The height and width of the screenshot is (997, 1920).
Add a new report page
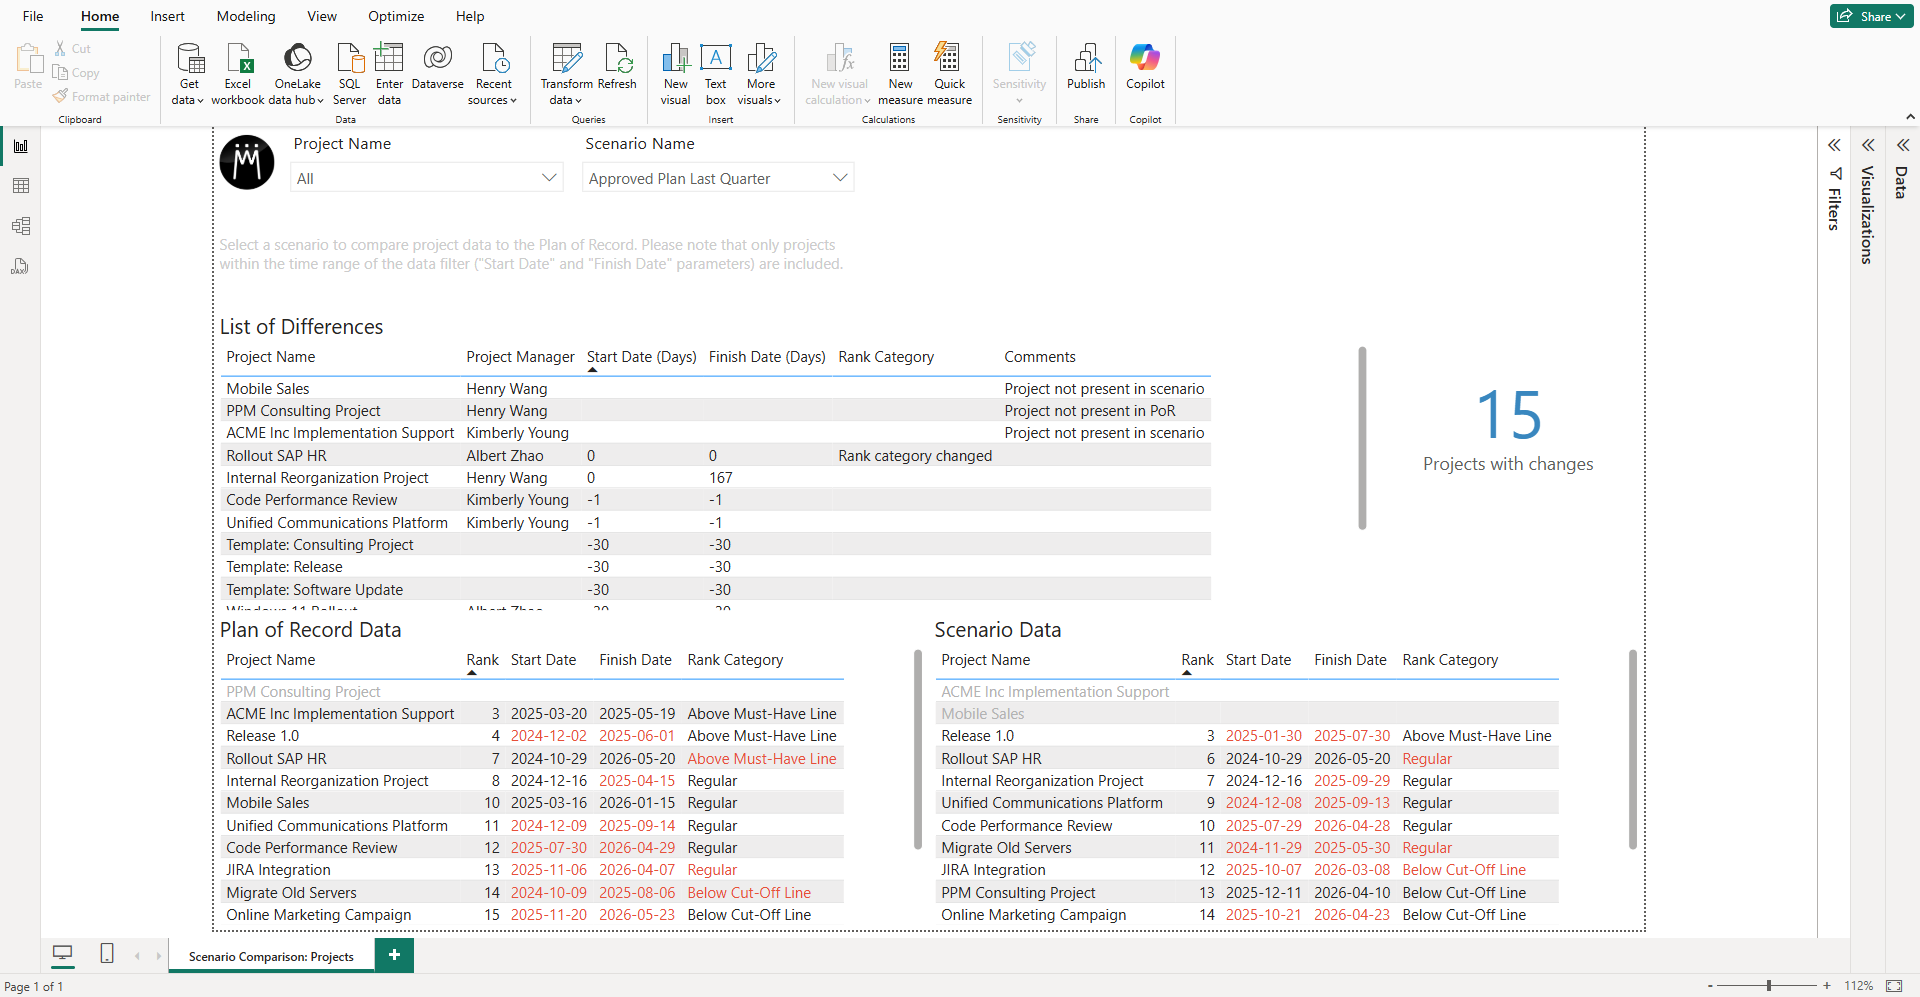point(394,955)
